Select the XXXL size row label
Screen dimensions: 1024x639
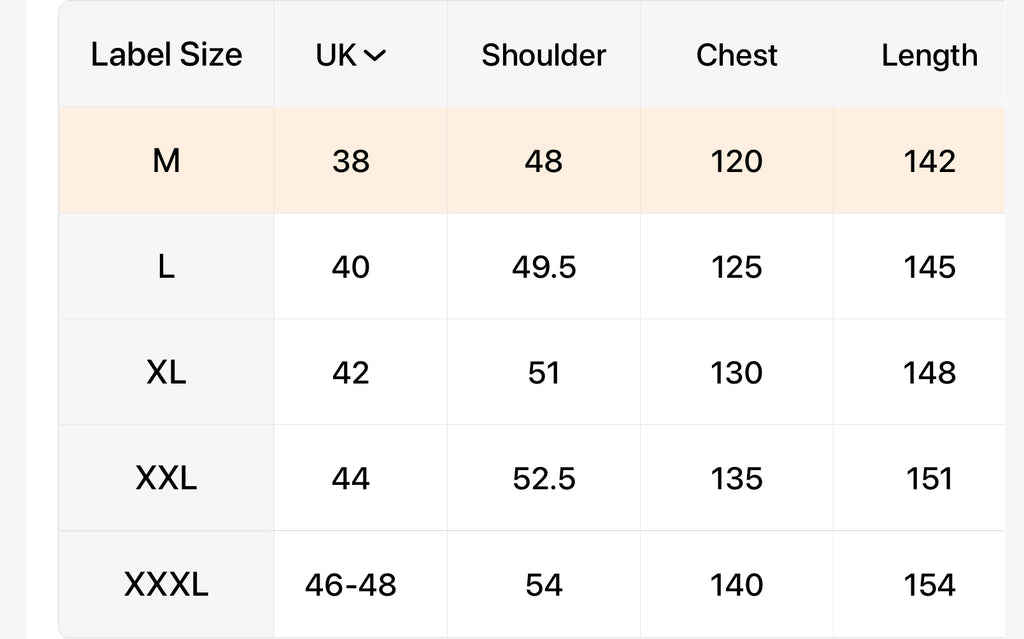click(167, 584)
